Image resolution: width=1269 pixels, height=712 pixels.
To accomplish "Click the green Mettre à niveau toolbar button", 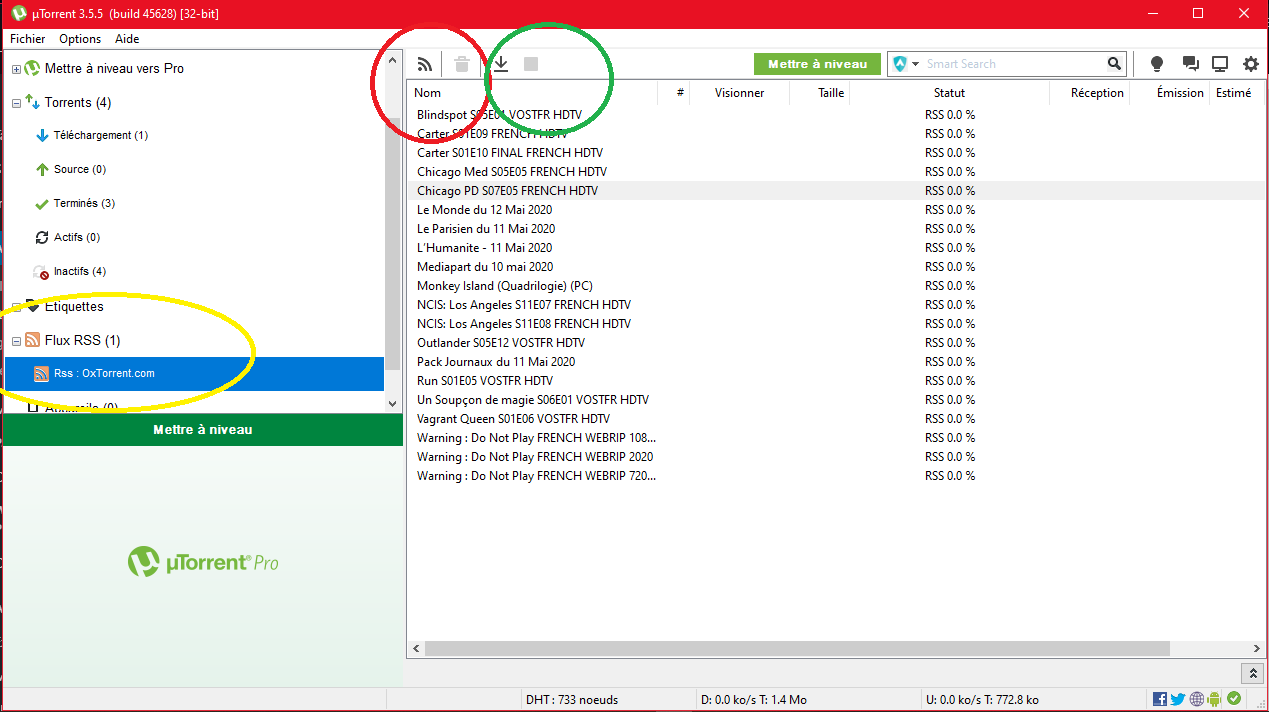I will click(x=817, y=64).
